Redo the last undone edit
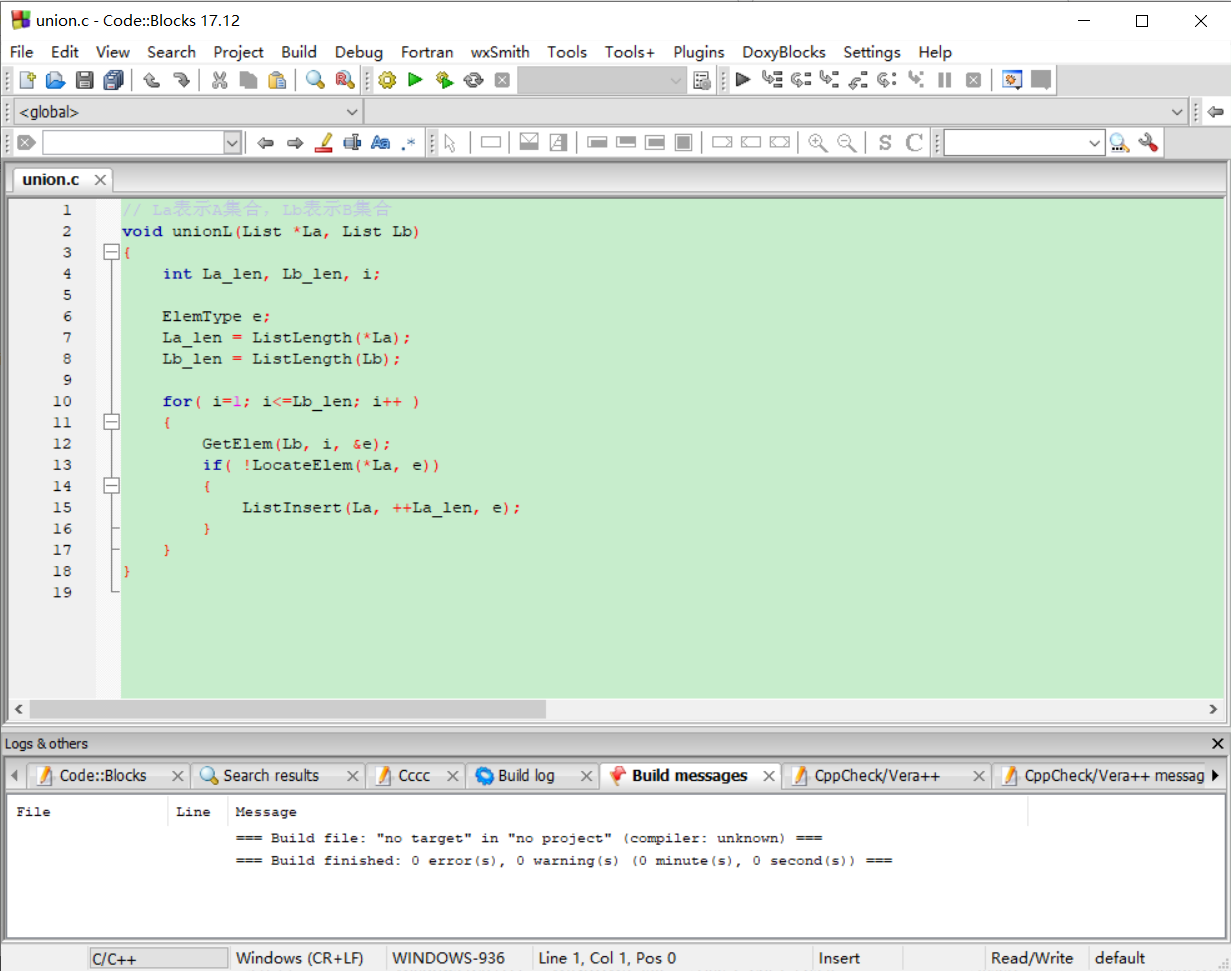1231x971 pixels. pos(181,80)
